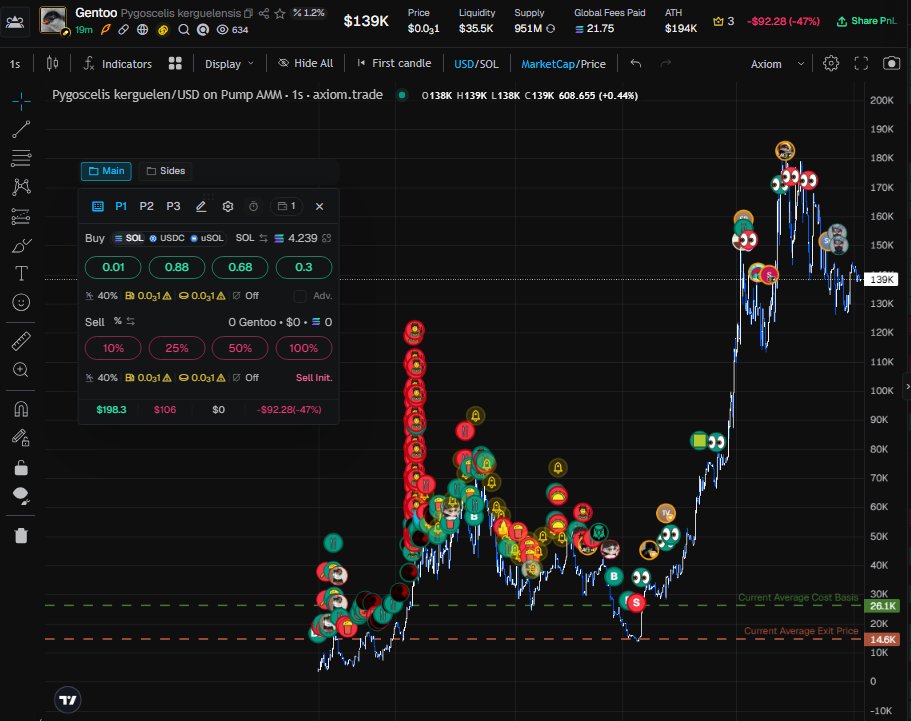
Task: Click the share icon beside token name
Action: click(264, 13)
